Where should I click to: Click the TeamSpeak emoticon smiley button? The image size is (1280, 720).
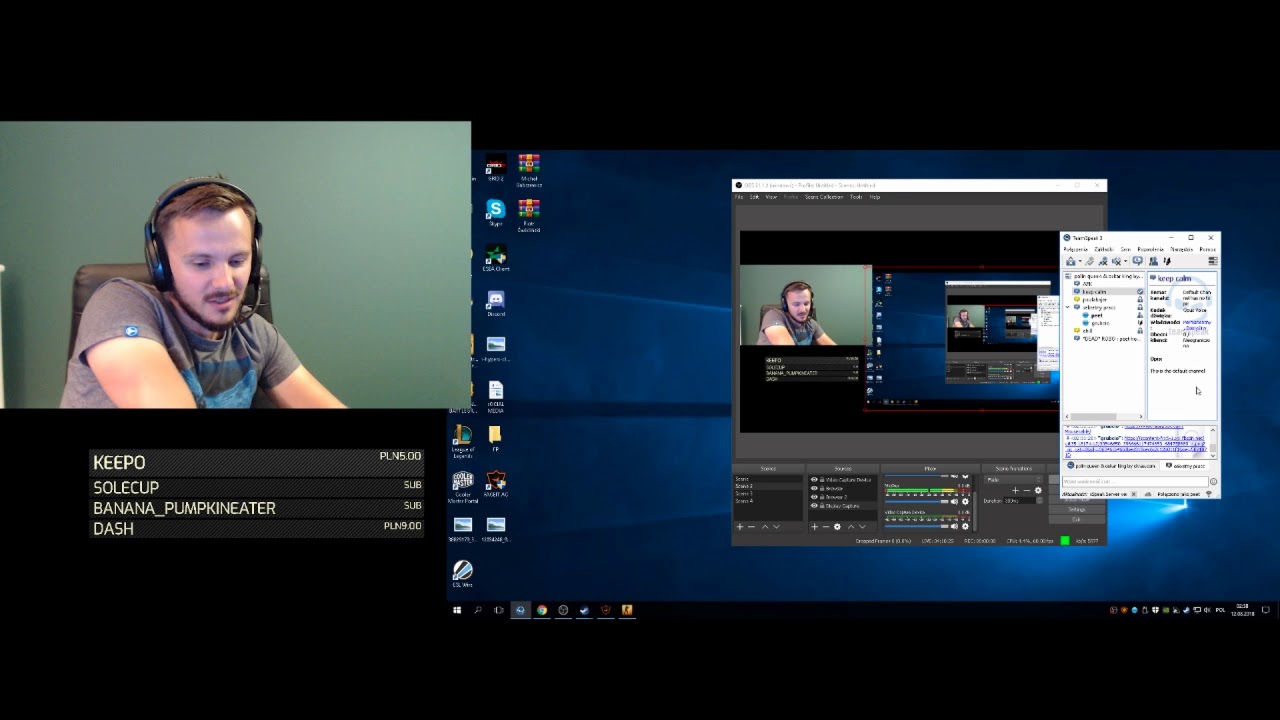[x=1213, y=481]
